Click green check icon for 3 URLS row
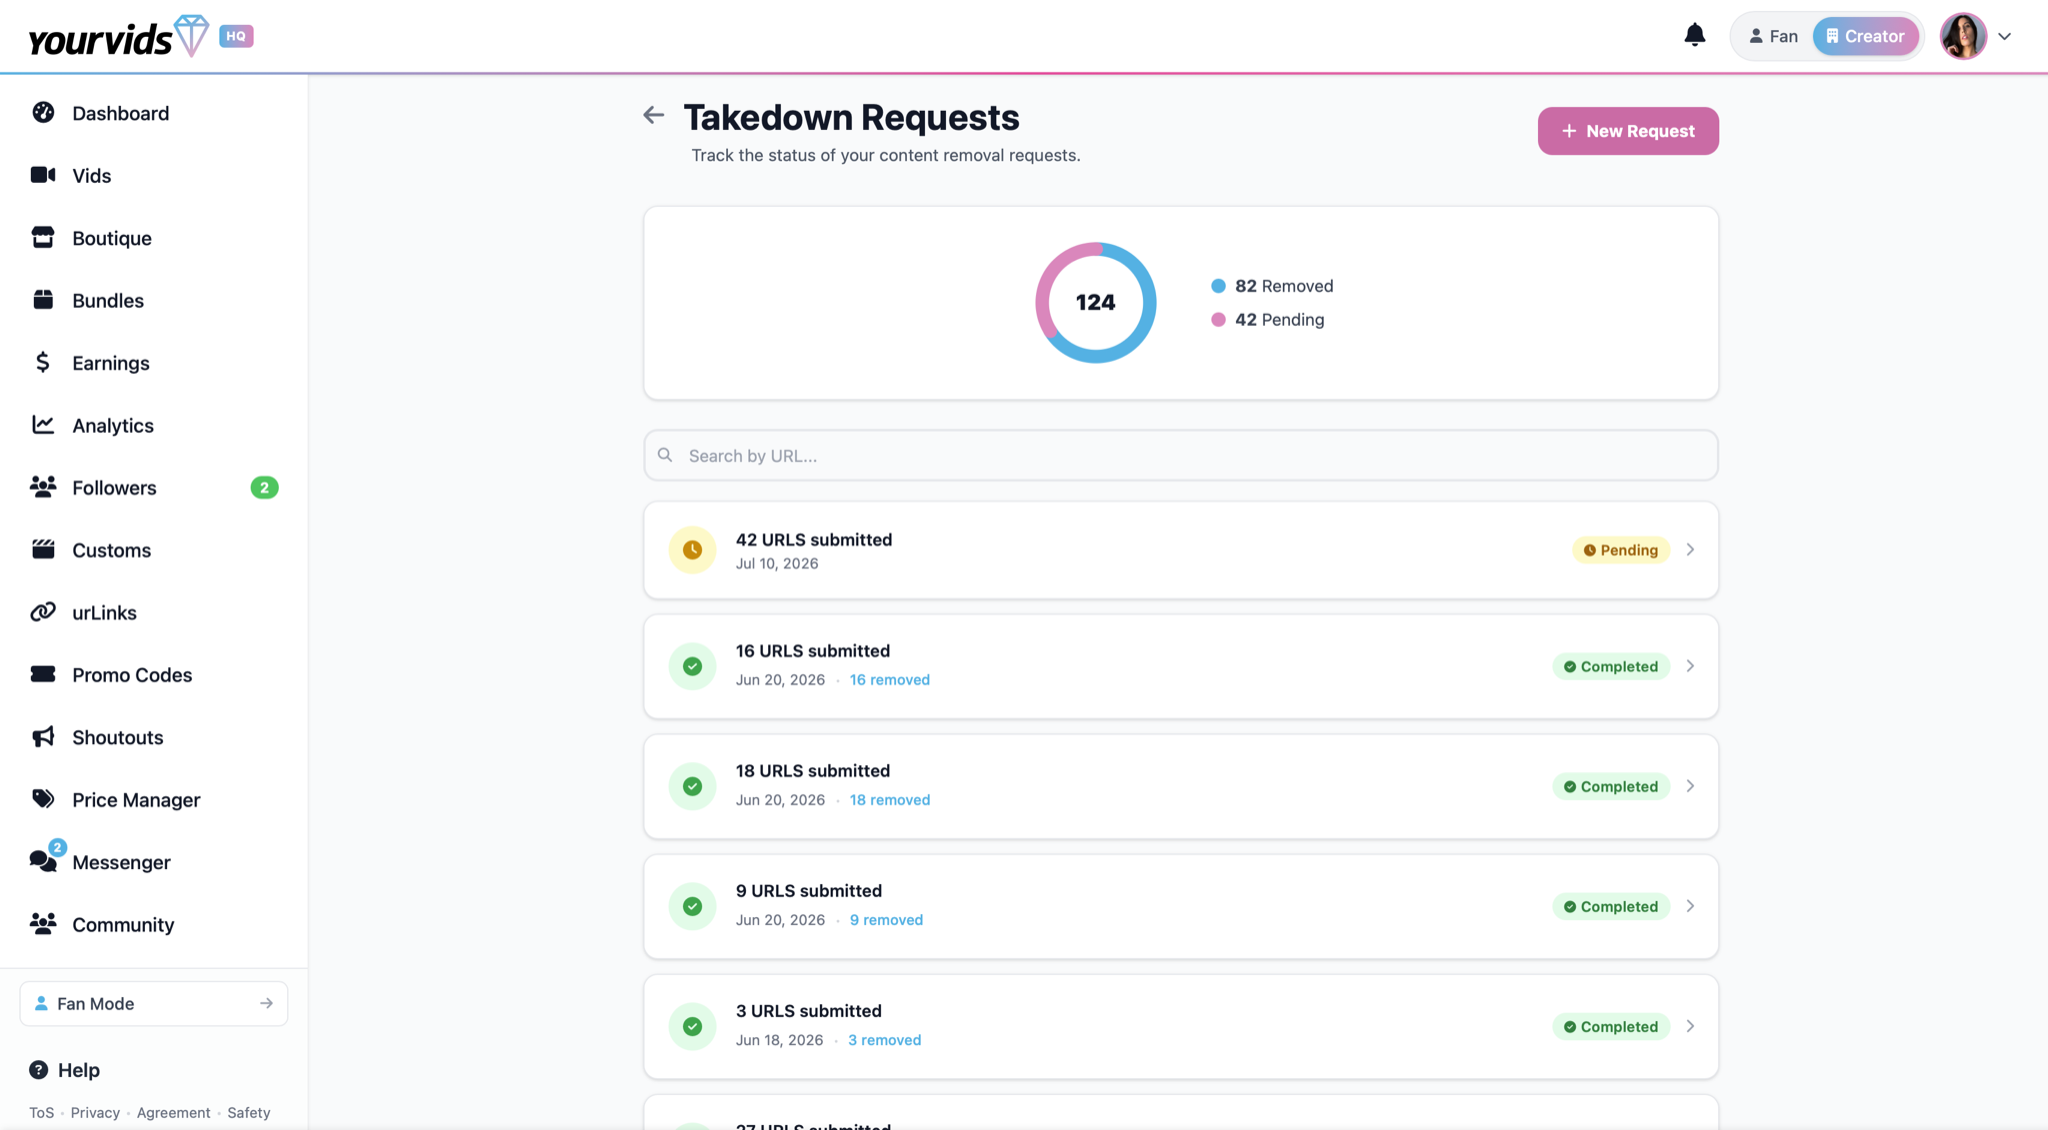The width and height of the screenshot is (2048, 1130). coord(692,1026)
